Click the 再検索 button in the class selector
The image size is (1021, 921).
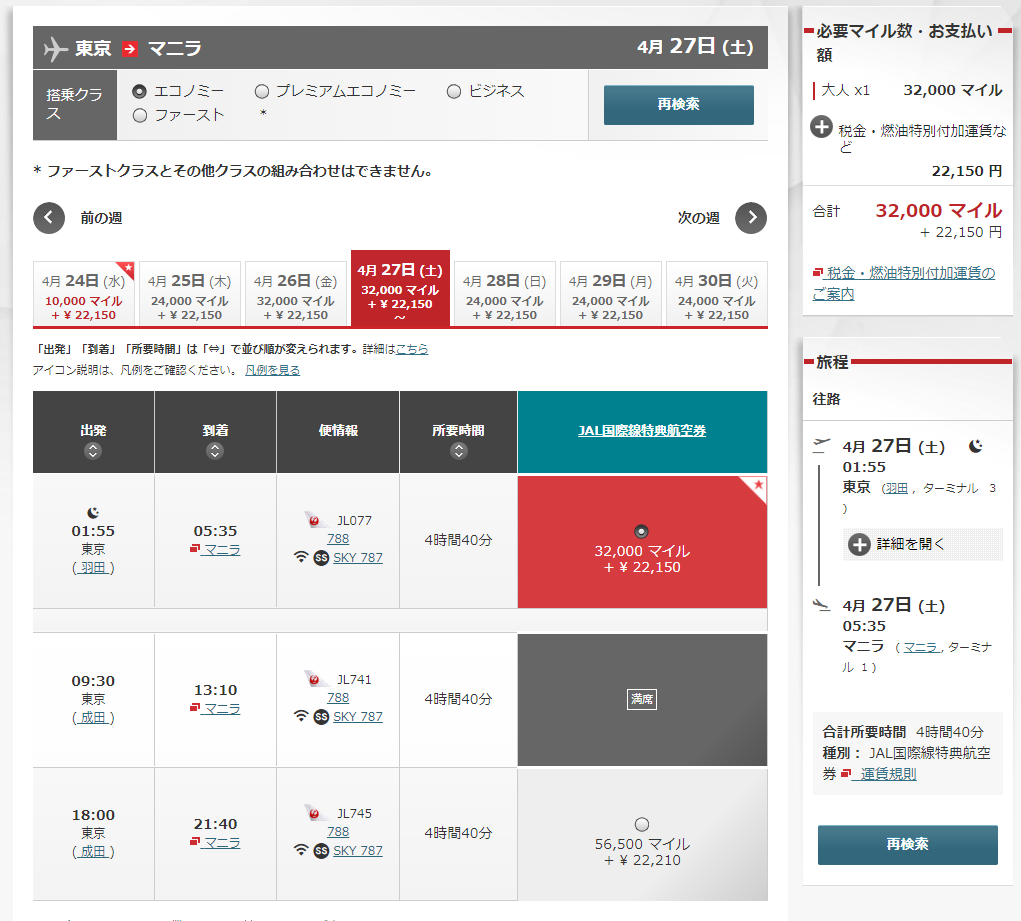tap(678, 105)
